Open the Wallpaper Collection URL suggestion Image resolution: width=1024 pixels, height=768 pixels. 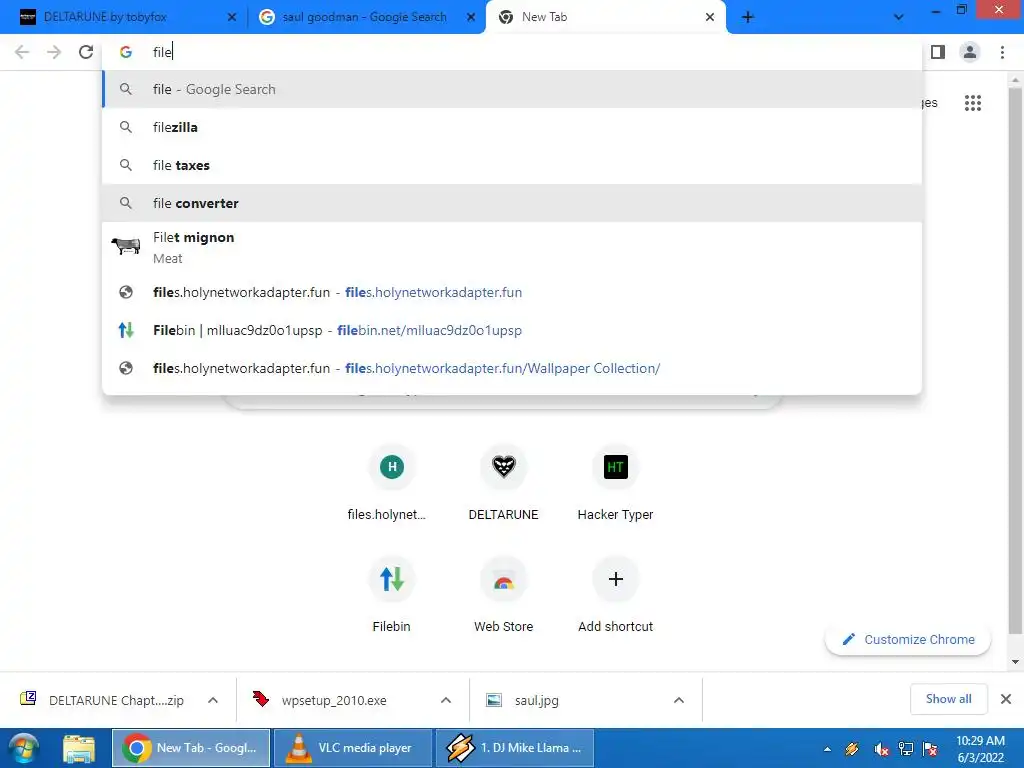pyautogui.click(x=512, y=368)
